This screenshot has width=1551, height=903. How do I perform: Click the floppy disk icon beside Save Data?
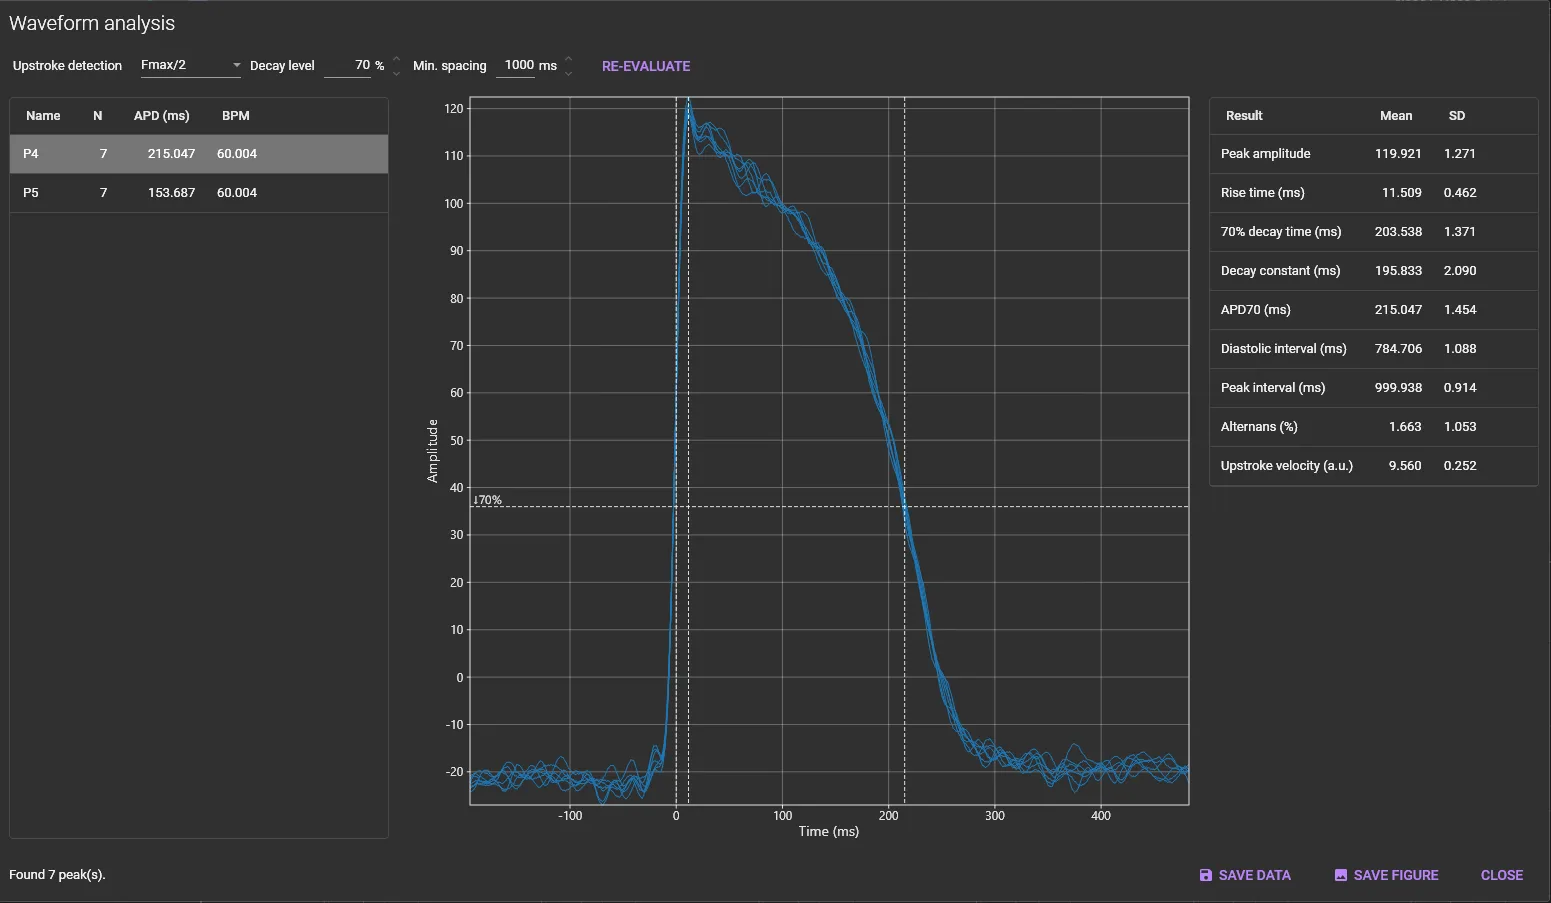1205,875
